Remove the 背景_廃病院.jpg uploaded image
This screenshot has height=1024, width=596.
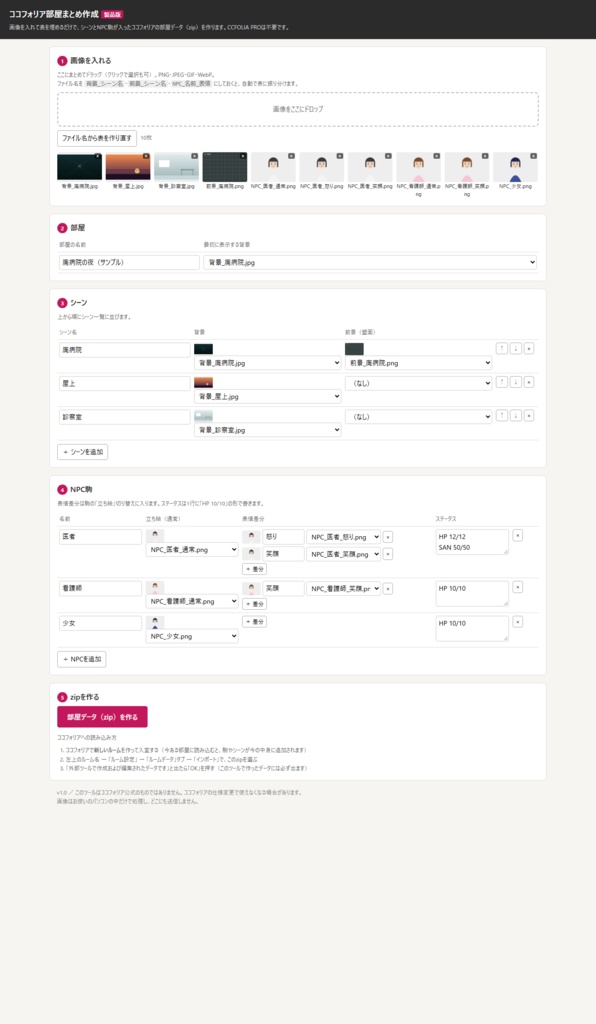(98, 156)
